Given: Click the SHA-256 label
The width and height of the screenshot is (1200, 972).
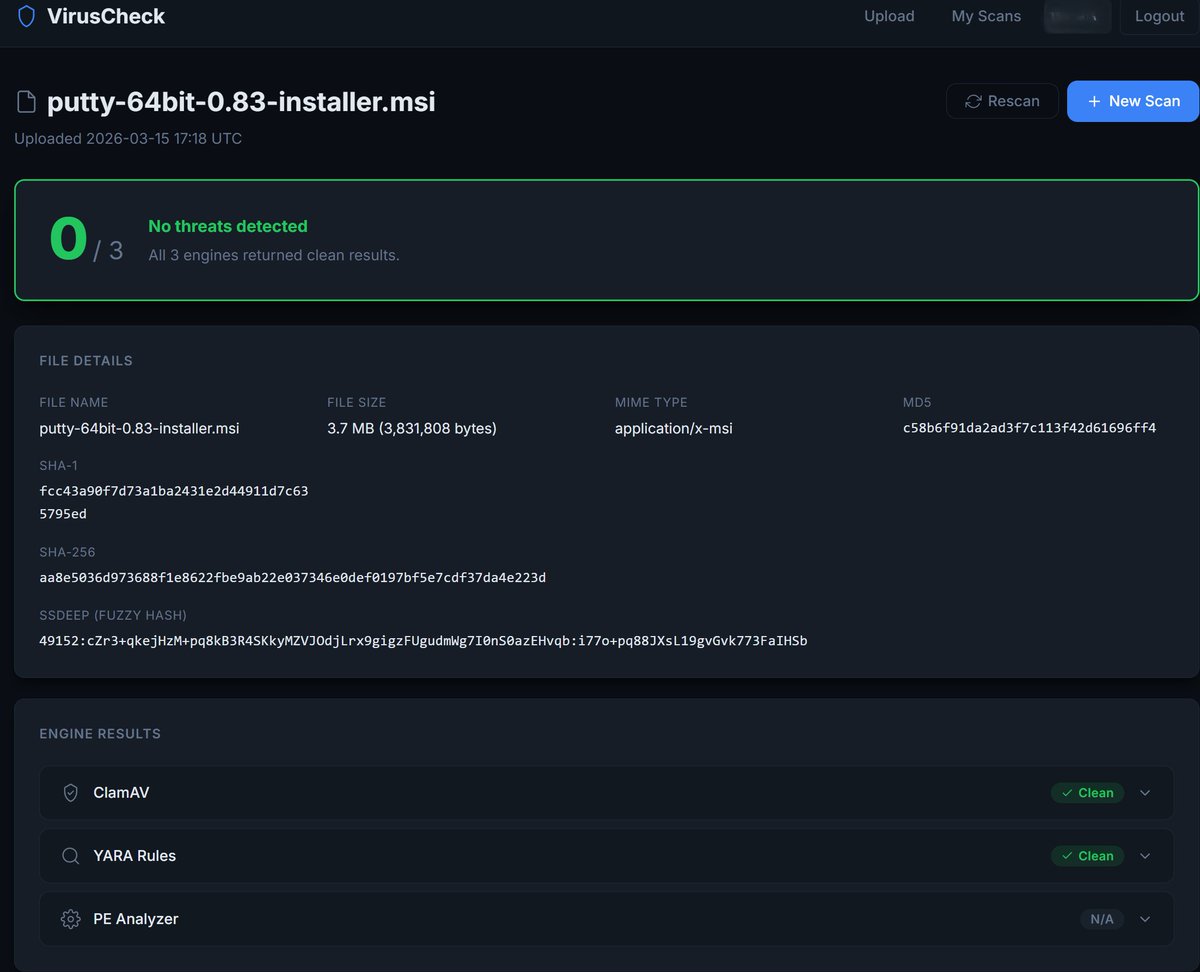Looking at the screenshot, I should (68, 552).
